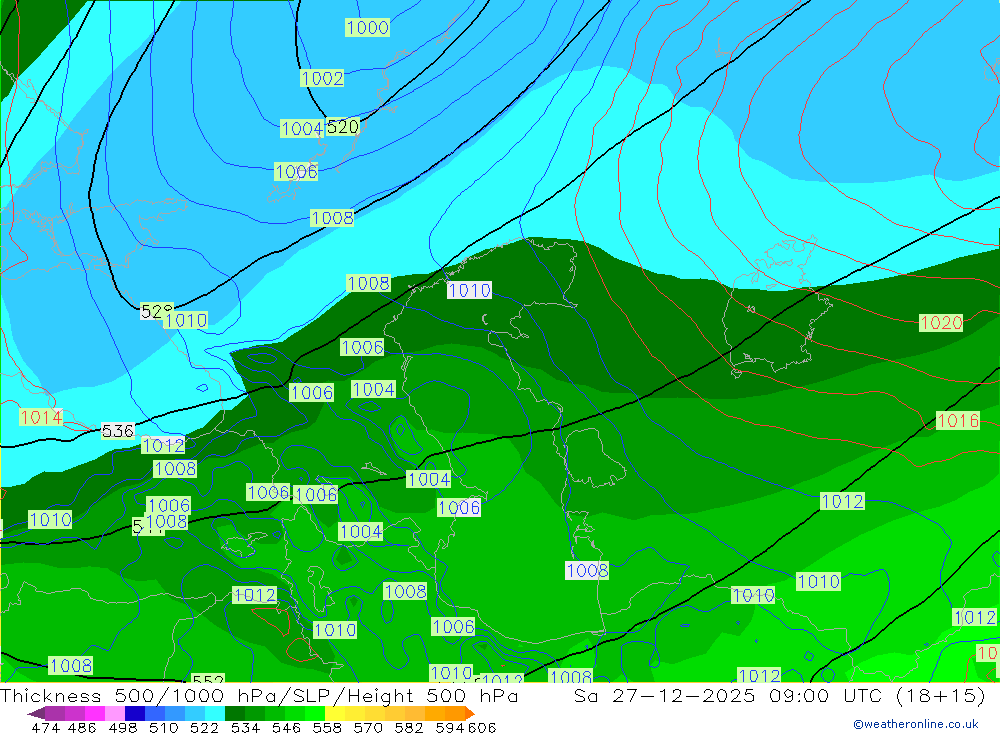
Task: Click the 1002 isobar label
Action: point(322,78)
